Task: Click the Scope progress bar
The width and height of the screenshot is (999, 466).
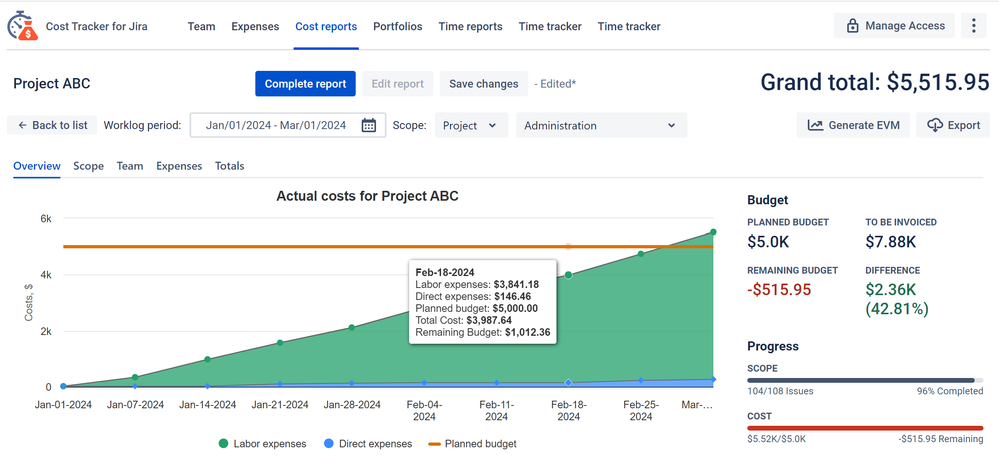Action: (x=865, y=380)
